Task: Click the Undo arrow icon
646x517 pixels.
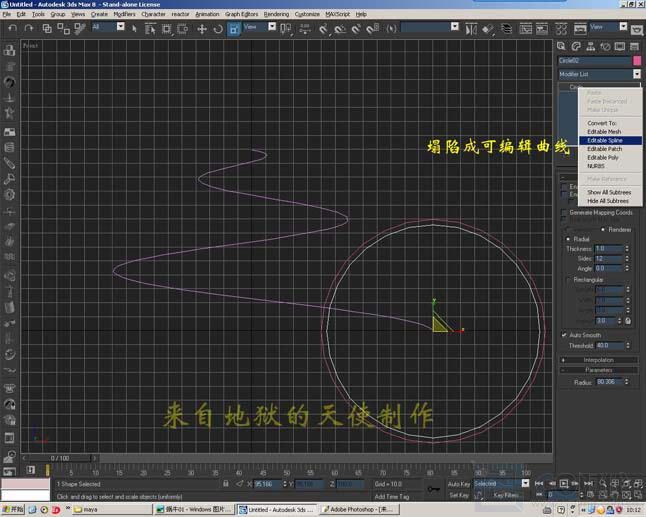Action: point(13,28)
